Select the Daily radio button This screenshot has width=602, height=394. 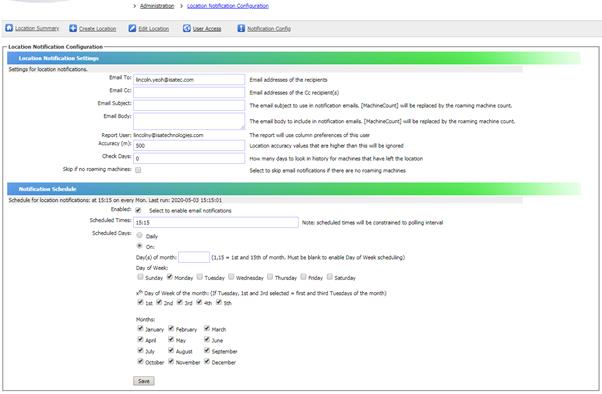[139, 235]
